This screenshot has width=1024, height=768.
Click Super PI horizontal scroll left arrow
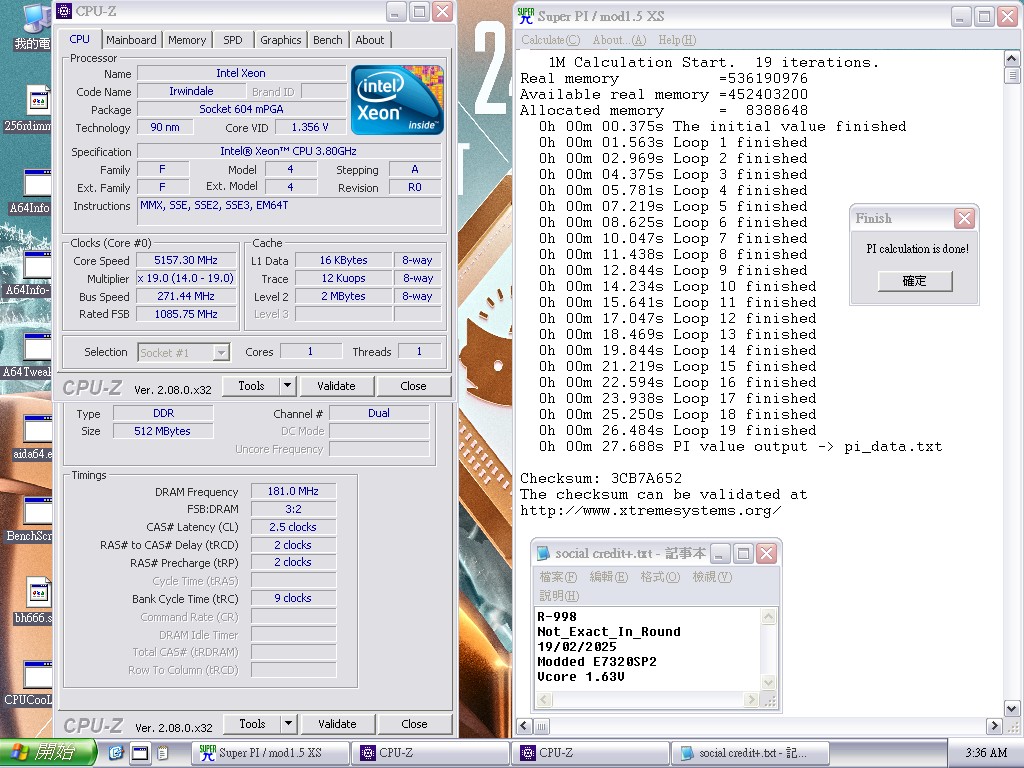click(524, 726)
